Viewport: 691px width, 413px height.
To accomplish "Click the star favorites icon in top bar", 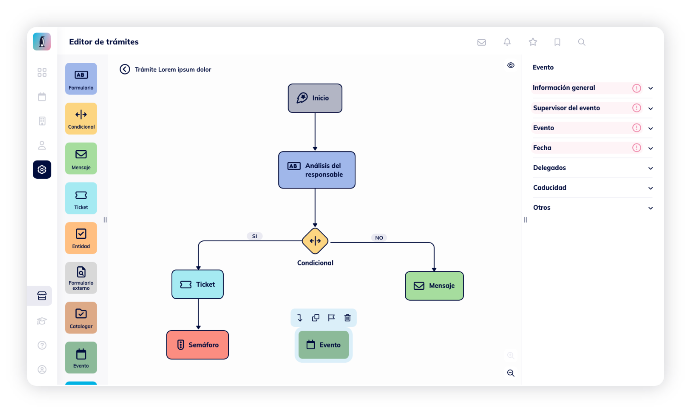I will (x=533, y=42).
